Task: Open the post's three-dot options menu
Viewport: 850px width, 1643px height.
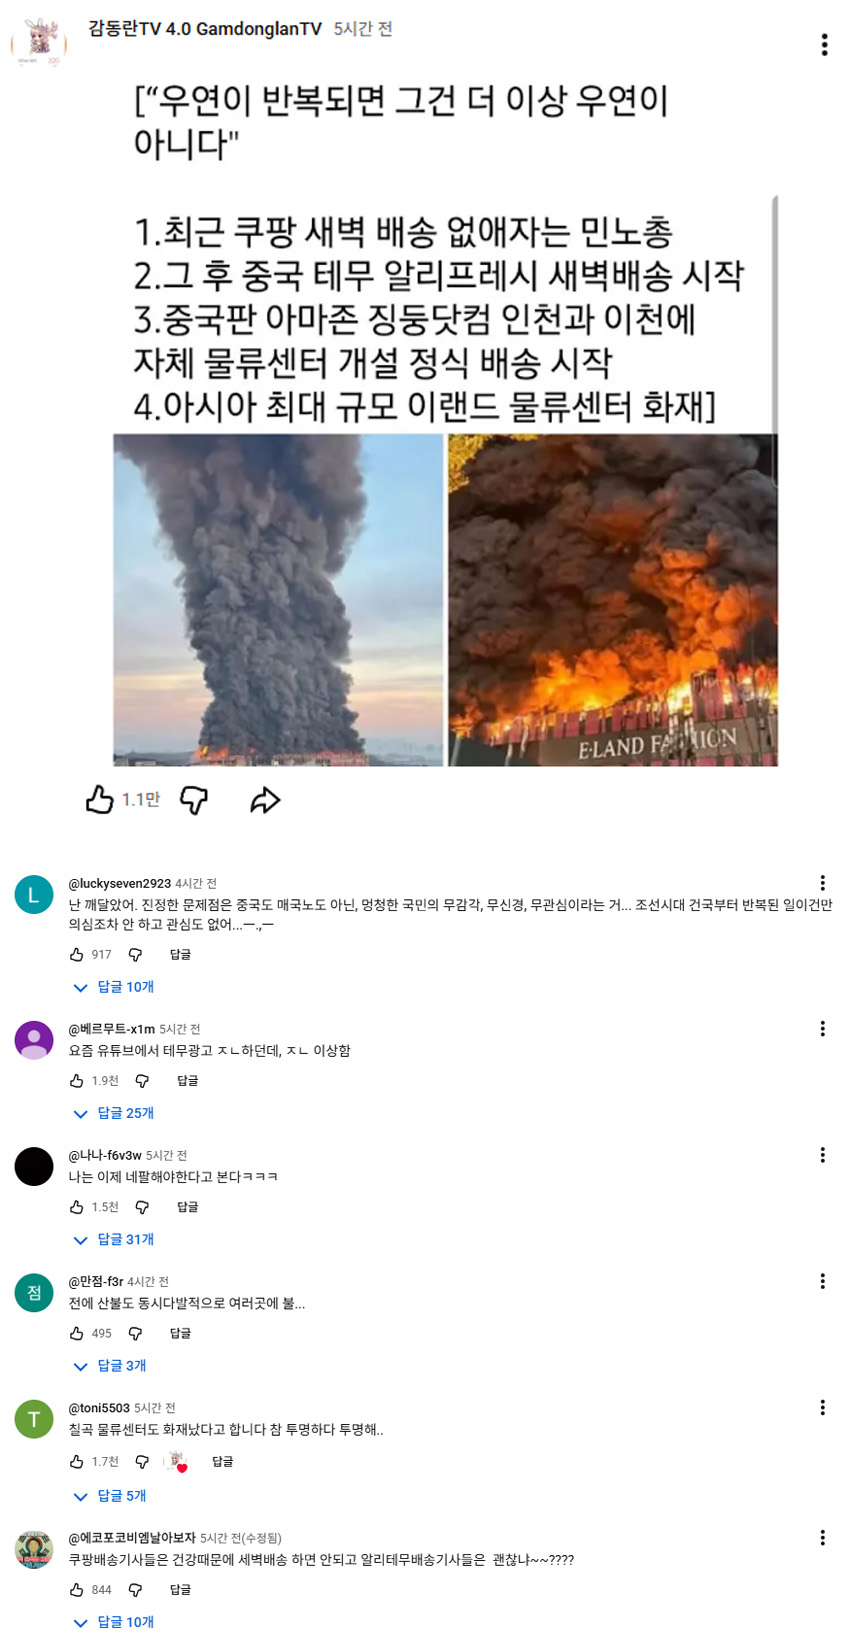Action: (824, 45)
